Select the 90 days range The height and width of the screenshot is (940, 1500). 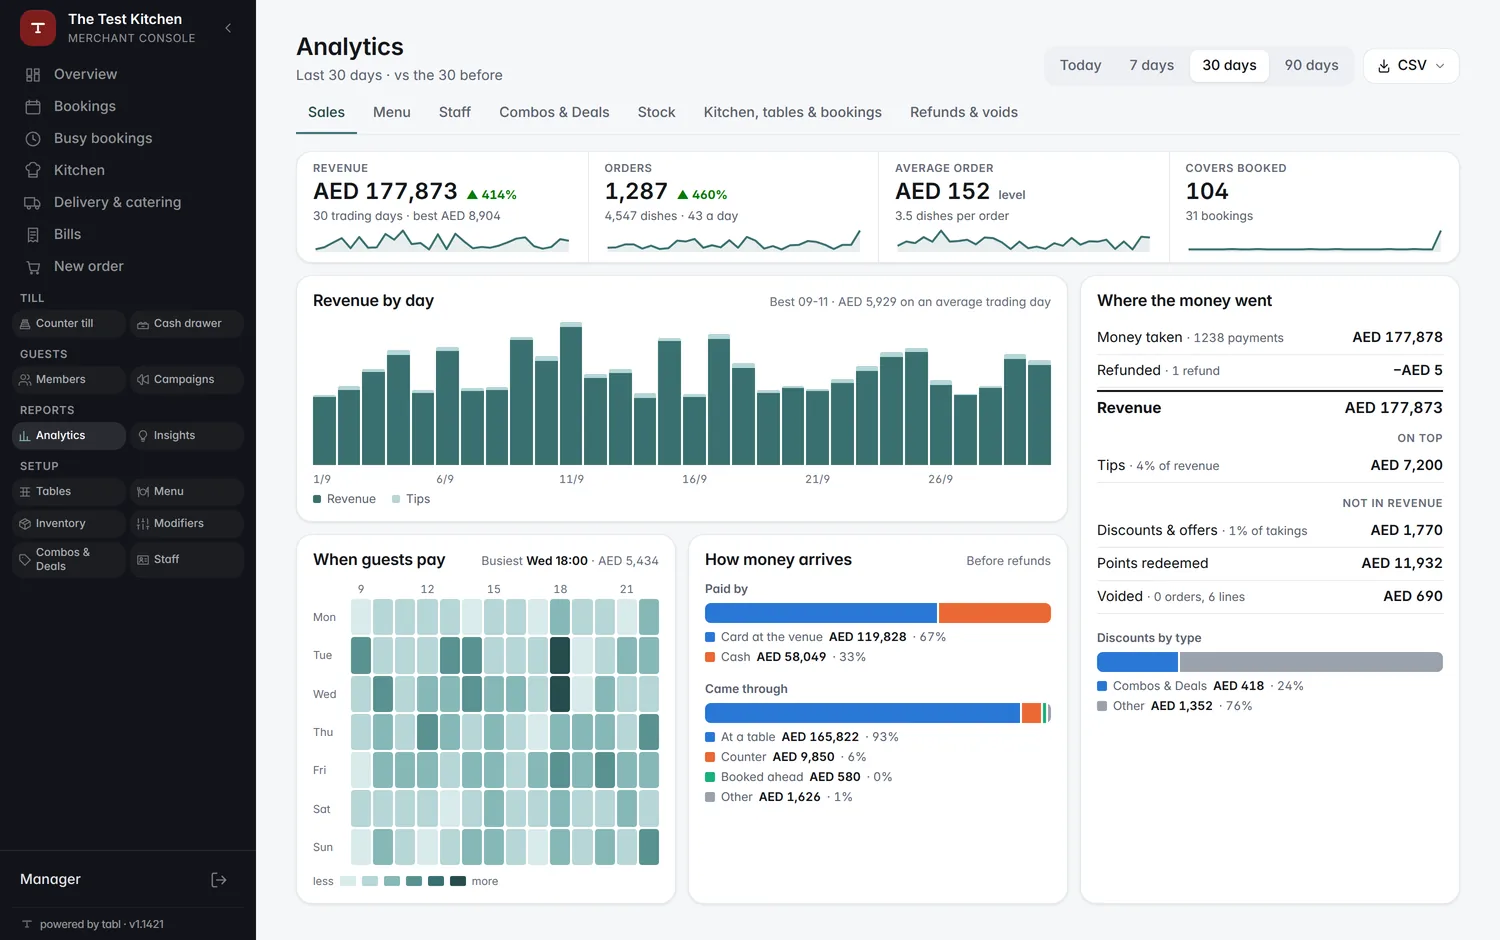(1311, 66)
